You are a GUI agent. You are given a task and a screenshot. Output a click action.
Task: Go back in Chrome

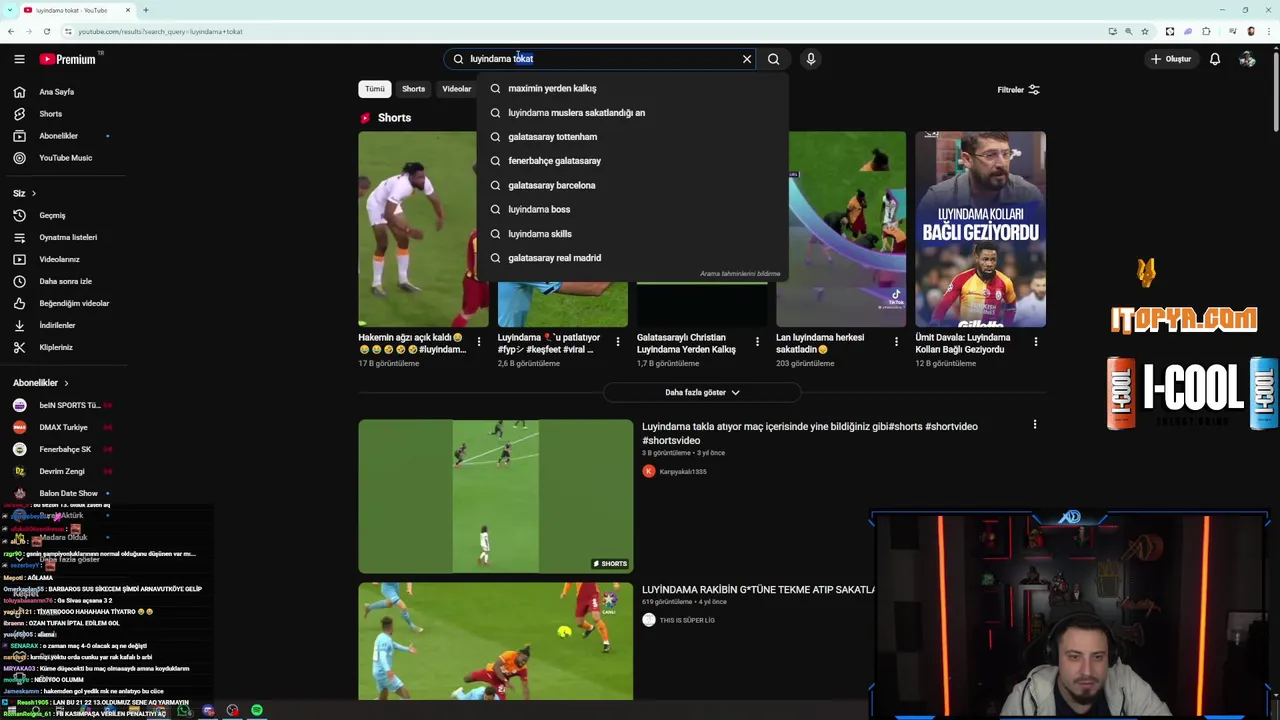(x=10, y=31)
